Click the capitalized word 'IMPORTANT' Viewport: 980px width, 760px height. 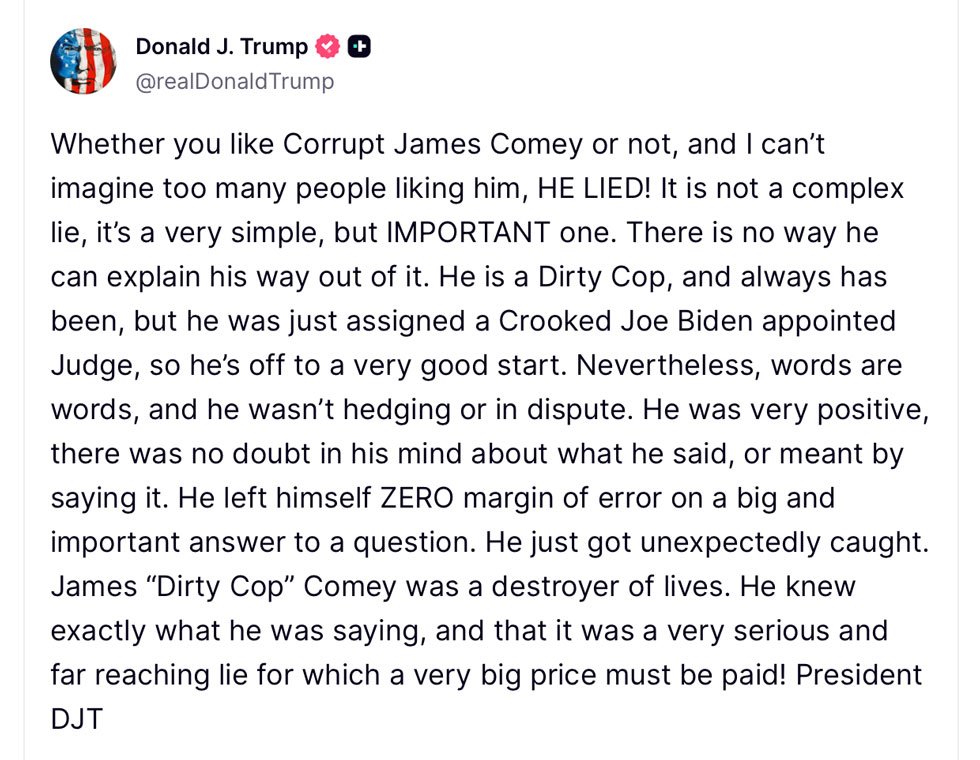point(469,232)
